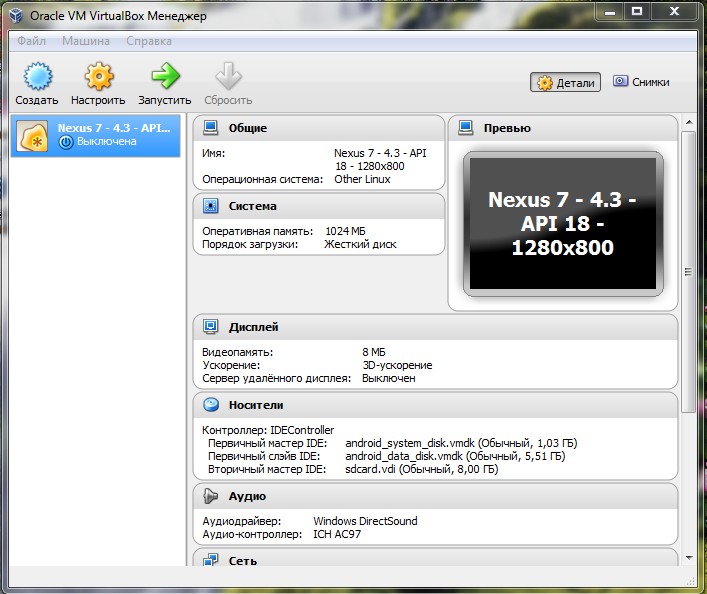
Task: Click the Дисплей section screen icon
Action: click(211, 327)
